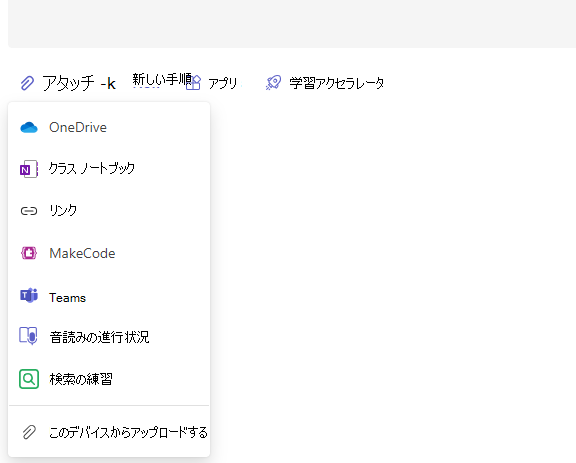The image size is (576, 463).
Task: Click the rocket learning accelerator icon
Action: coord(273,83)
